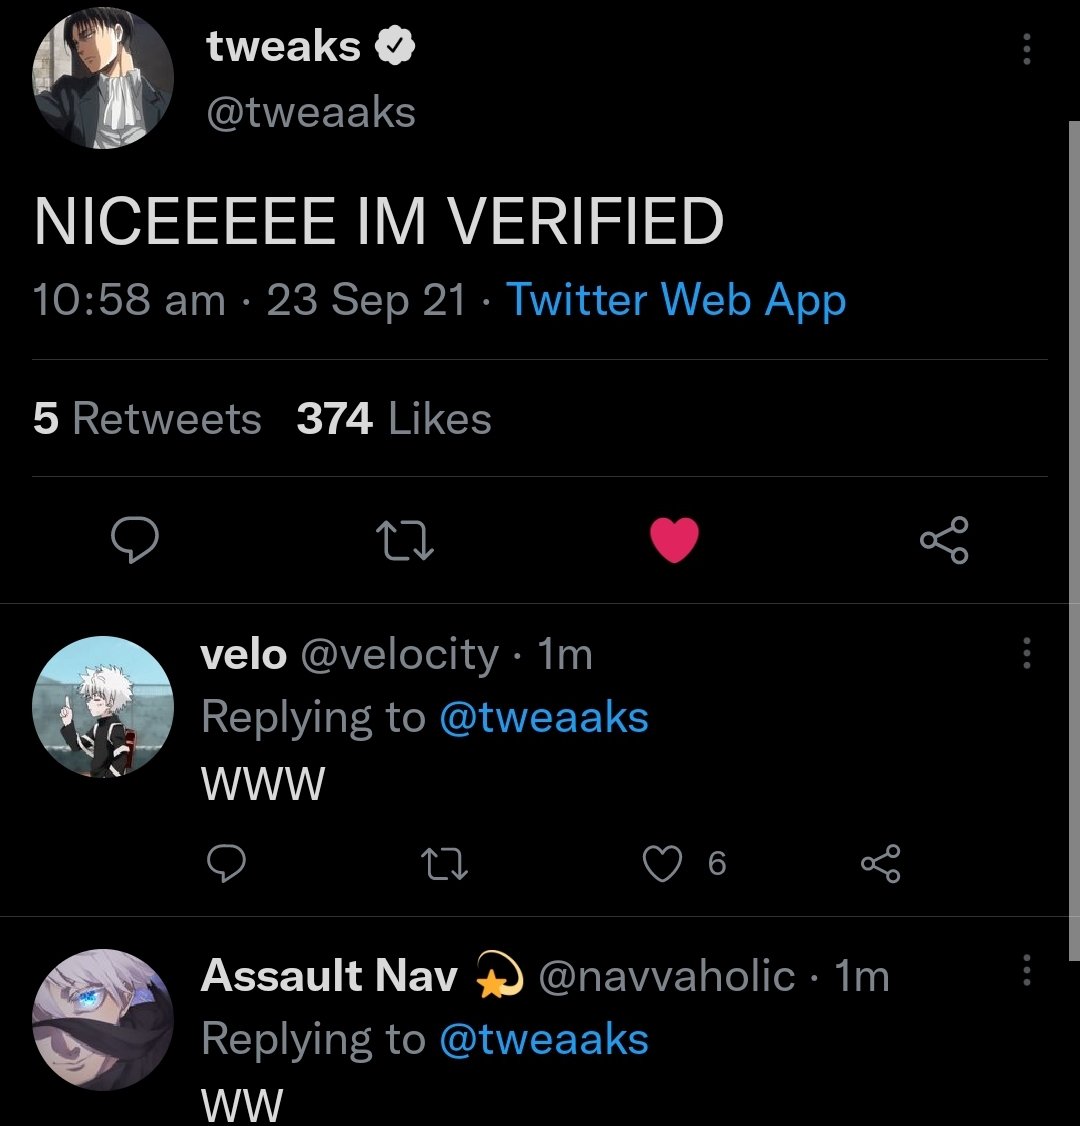Like velo's WWW reply
Viewport: 1080px width, 1126px height.
(662, 863)
